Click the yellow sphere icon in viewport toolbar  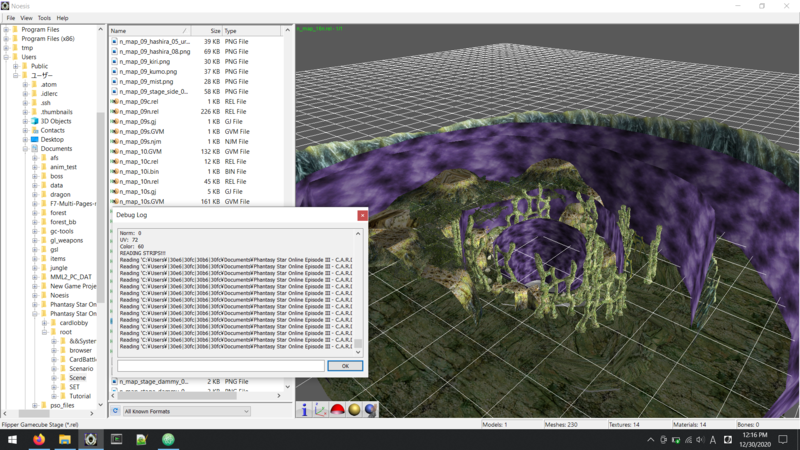(x=354, y=410)
